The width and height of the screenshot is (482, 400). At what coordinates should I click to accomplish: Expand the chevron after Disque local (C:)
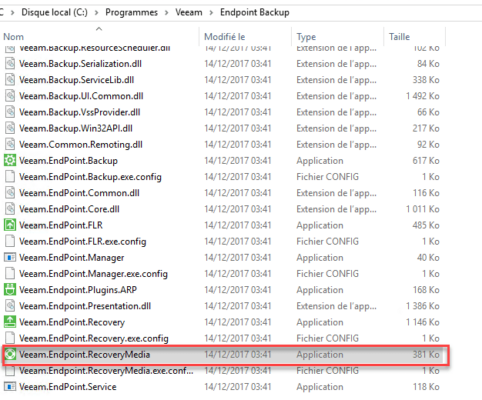[x=96, y=13]
